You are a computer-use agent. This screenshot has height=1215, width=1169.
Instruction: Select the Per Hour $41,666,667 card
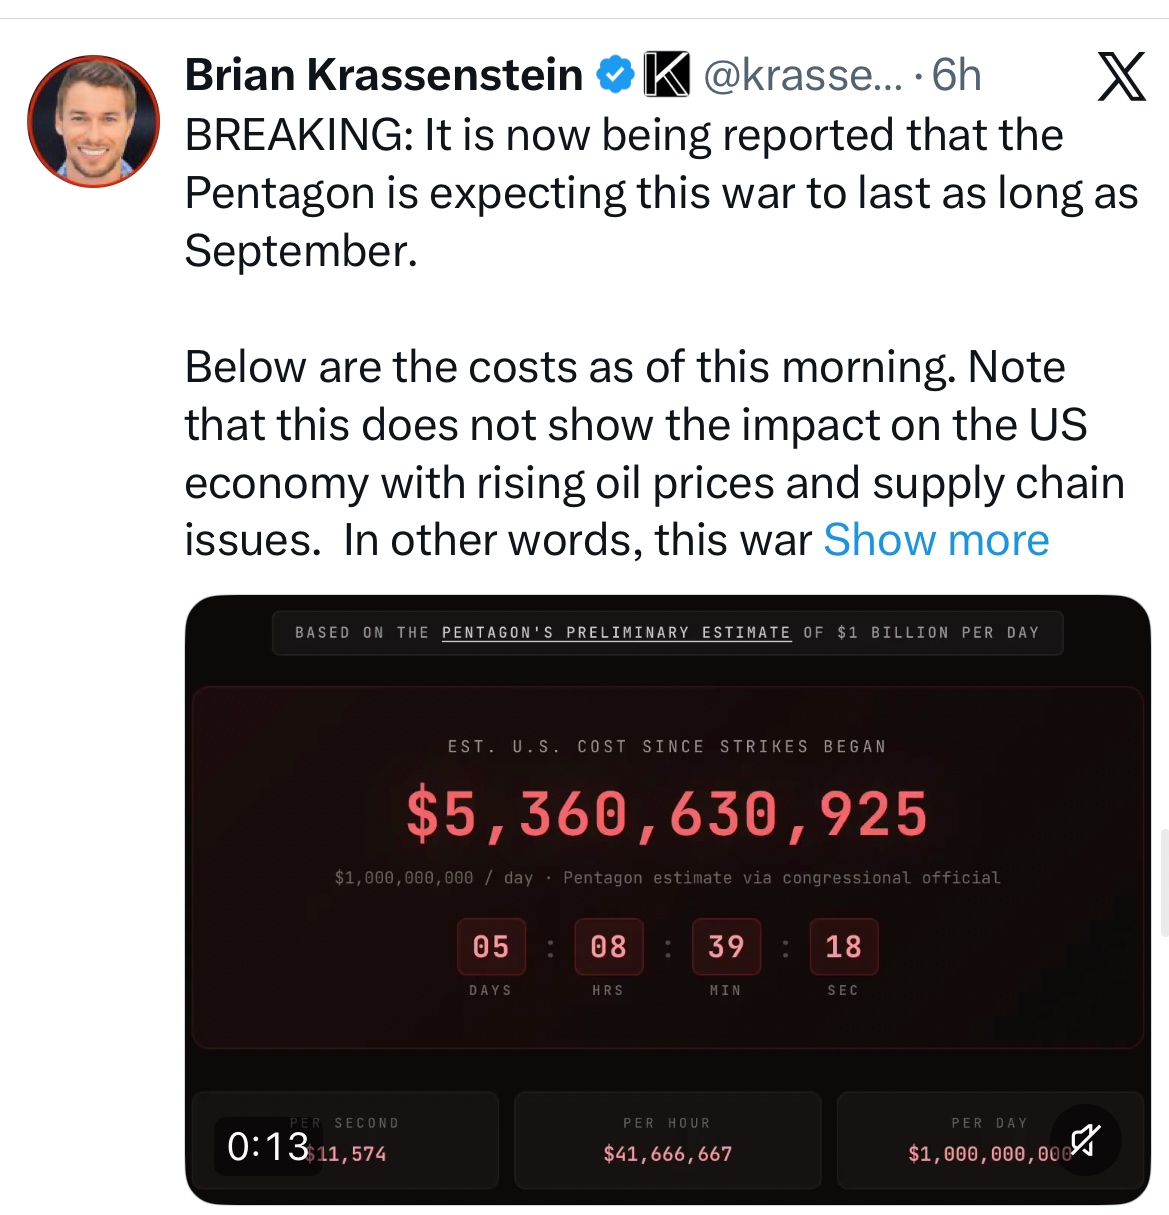pos(667,1140)
